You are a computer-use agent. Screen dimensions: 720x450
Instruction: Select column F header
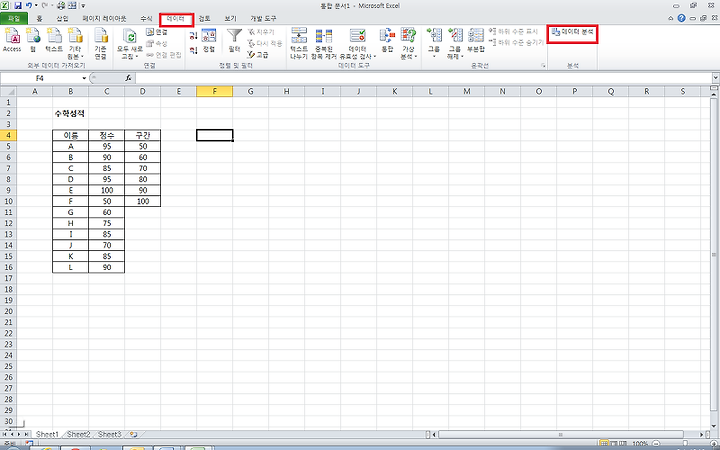(x=214, y=91)
